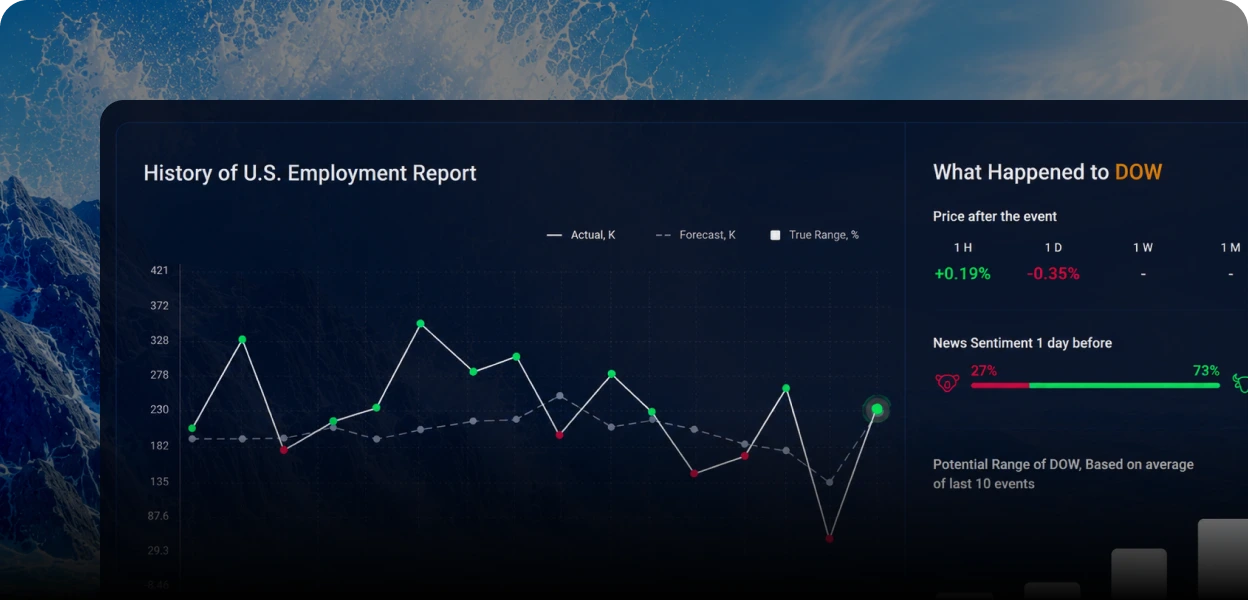
Task: Select the 1 D price period
Action: coord(1053,247)
